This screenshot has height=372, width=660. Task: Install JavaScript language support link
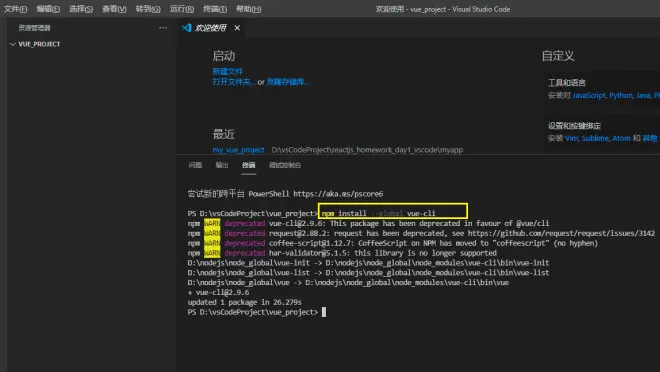click(x=589, y=96)
